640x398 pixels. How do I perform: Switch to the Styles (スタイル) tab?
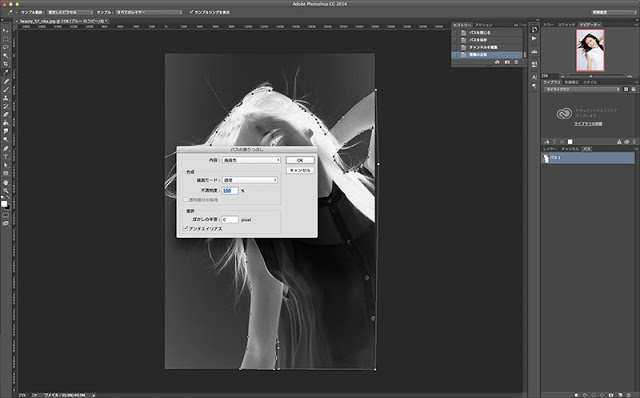pos(590,82)
